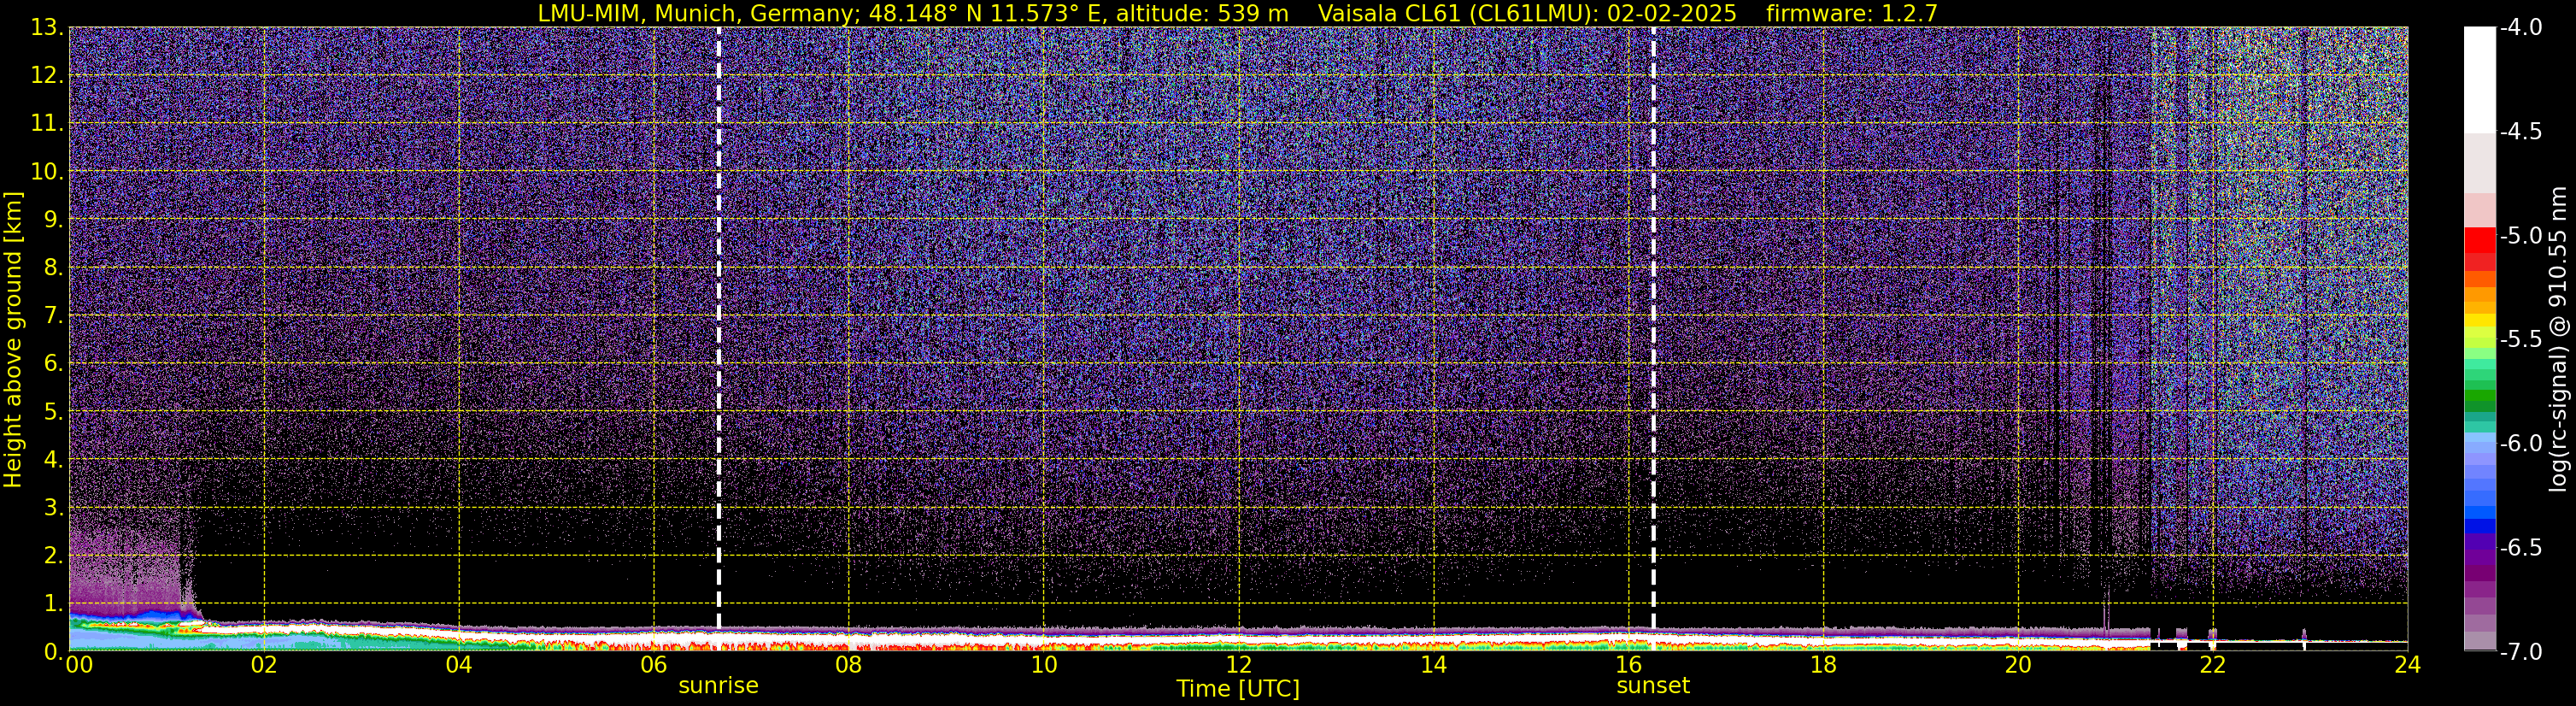
Task: Select the "7." height axis tick label
Action: click(x=54, y=316)
